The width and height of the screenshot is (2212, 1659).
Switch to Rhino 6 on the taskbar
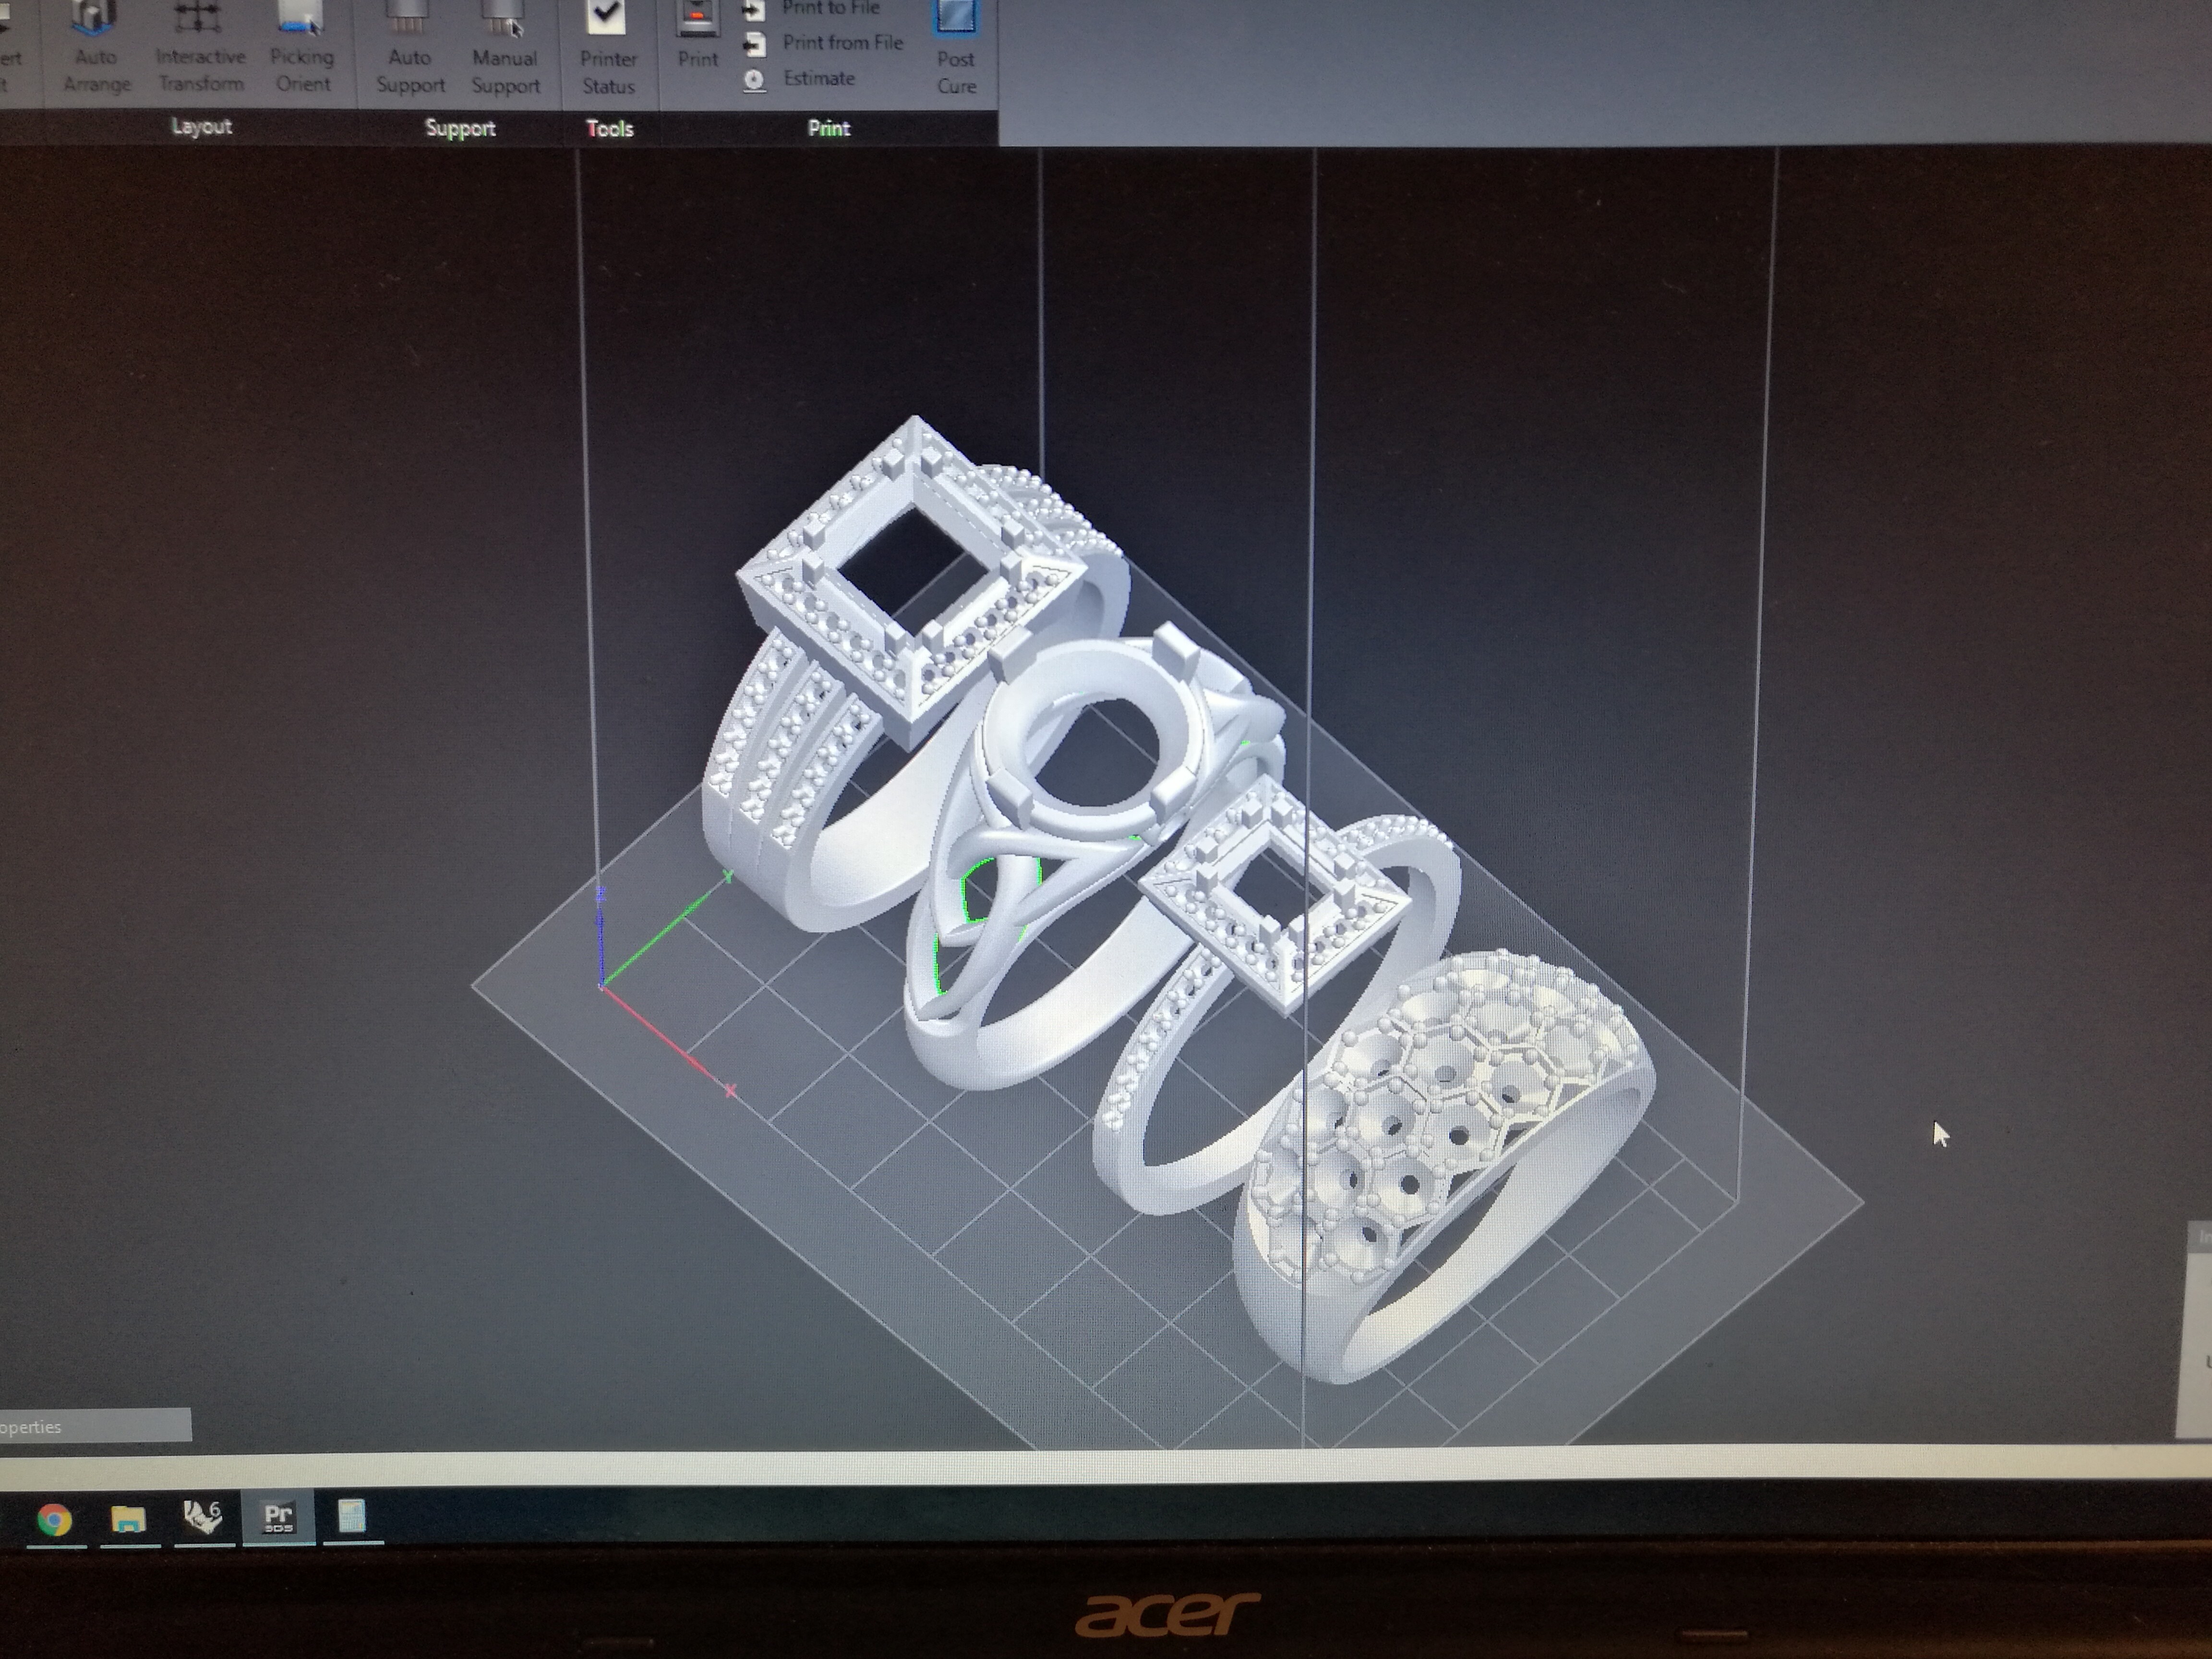[x=203, y=1522]
